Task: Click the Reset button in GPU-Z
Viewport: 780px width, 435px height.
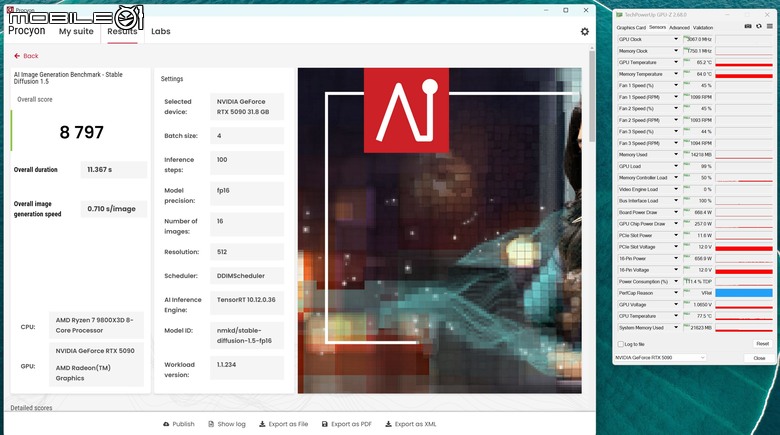Action: coord(762,344)
